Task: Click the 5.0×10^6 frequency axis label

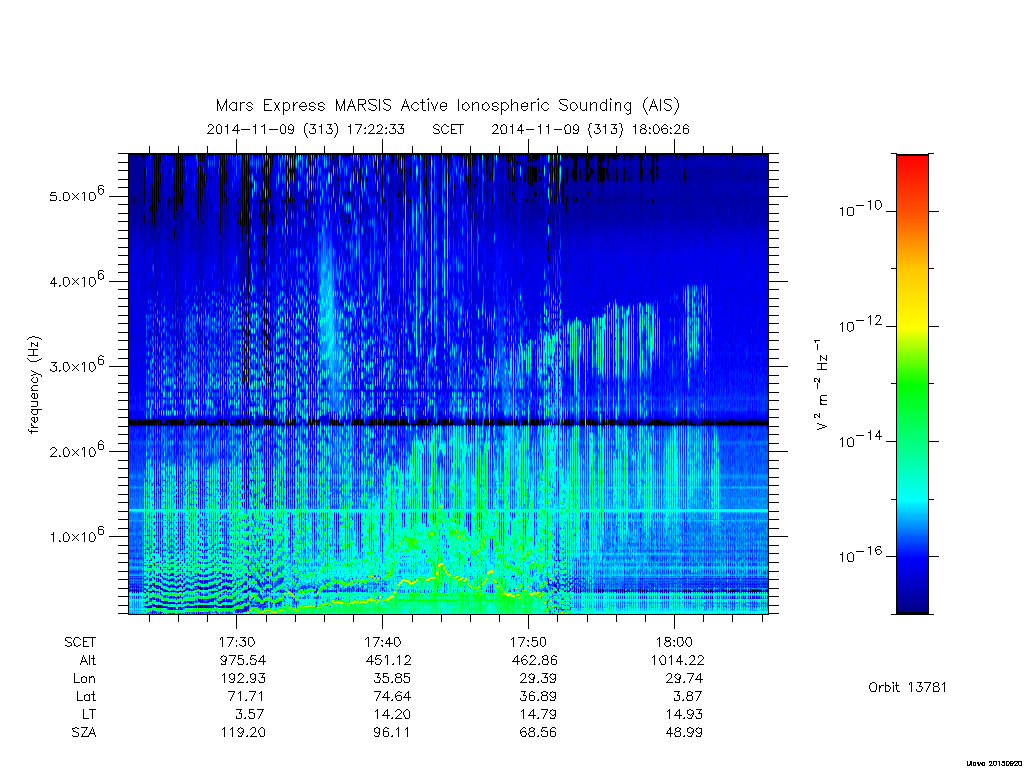Action: 76,194
